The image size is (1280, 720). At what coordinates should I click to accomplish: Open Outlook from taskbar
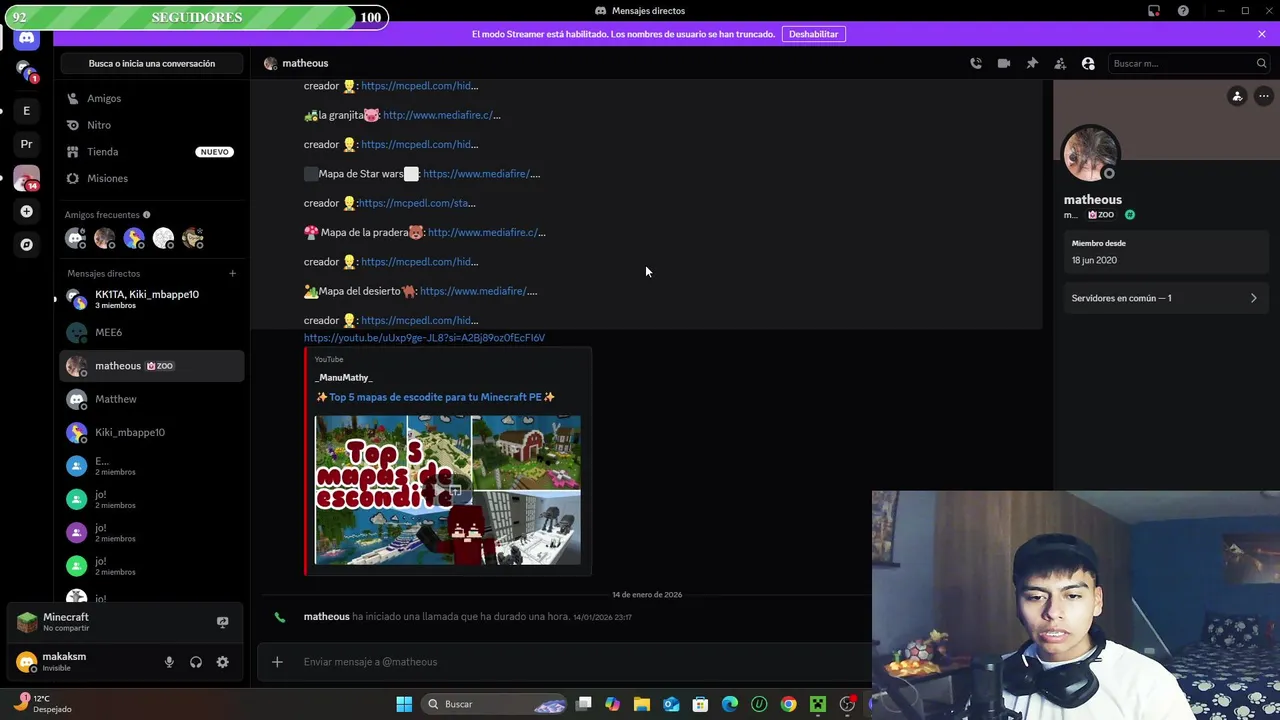671,704
